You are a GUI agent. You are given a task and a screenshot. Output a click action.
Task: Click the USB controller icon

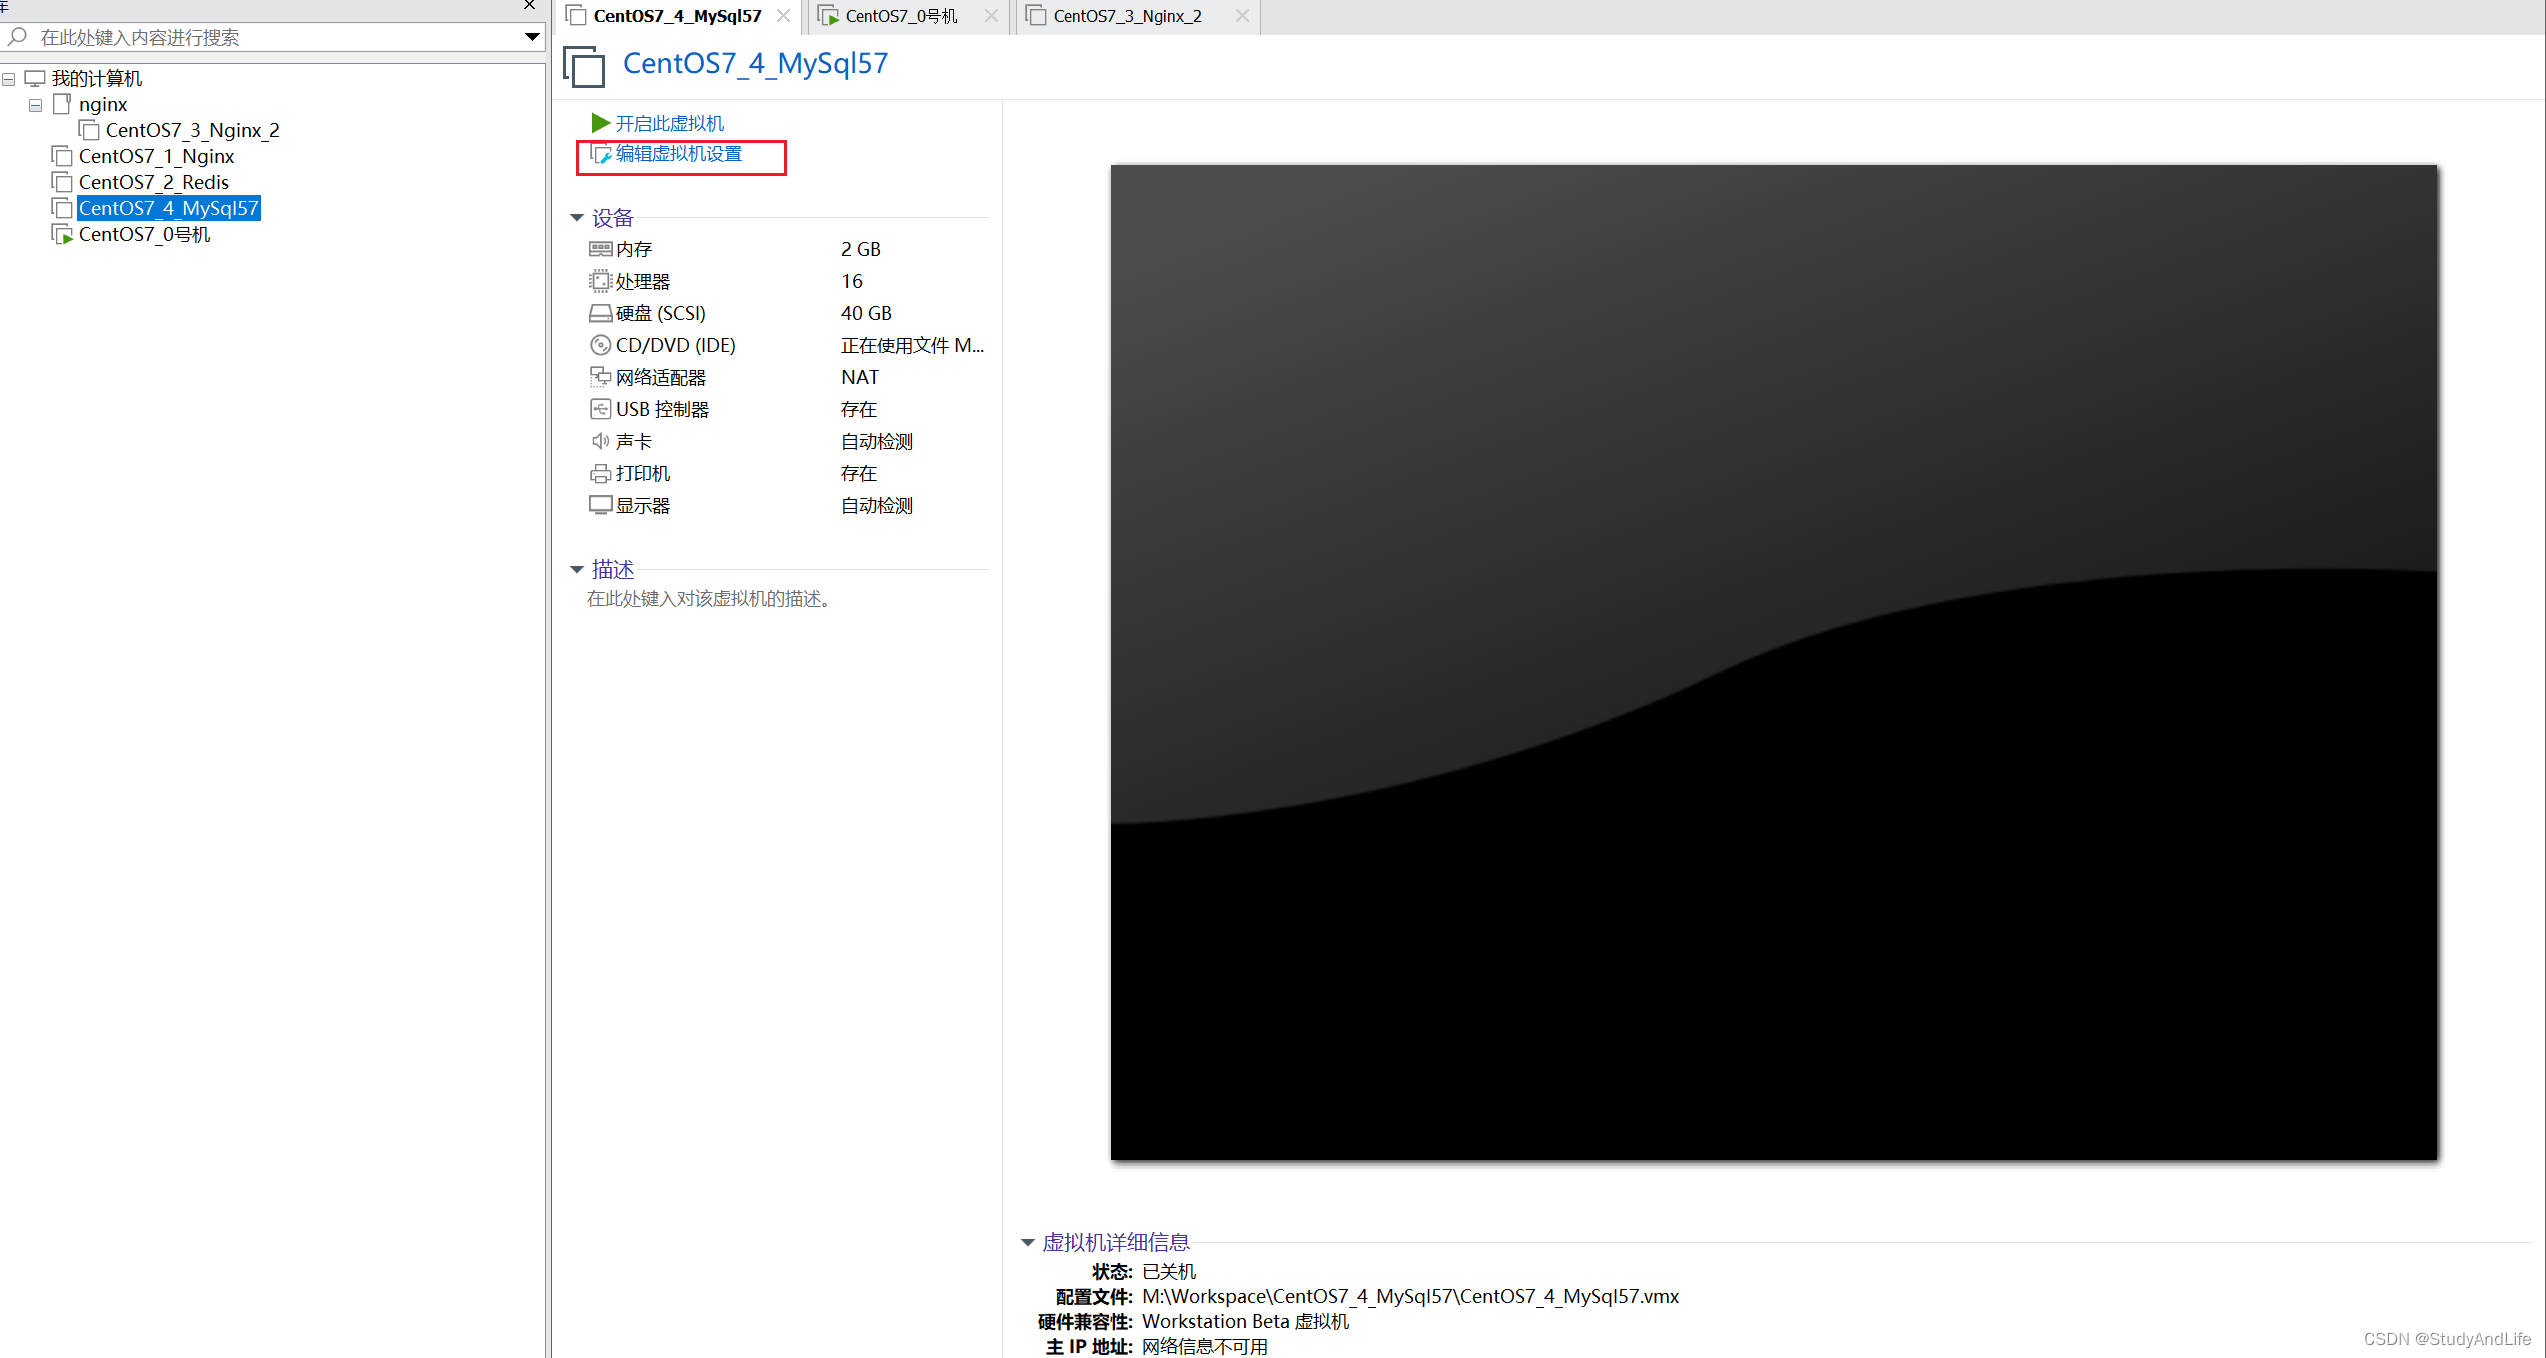[x=600, y=409]
